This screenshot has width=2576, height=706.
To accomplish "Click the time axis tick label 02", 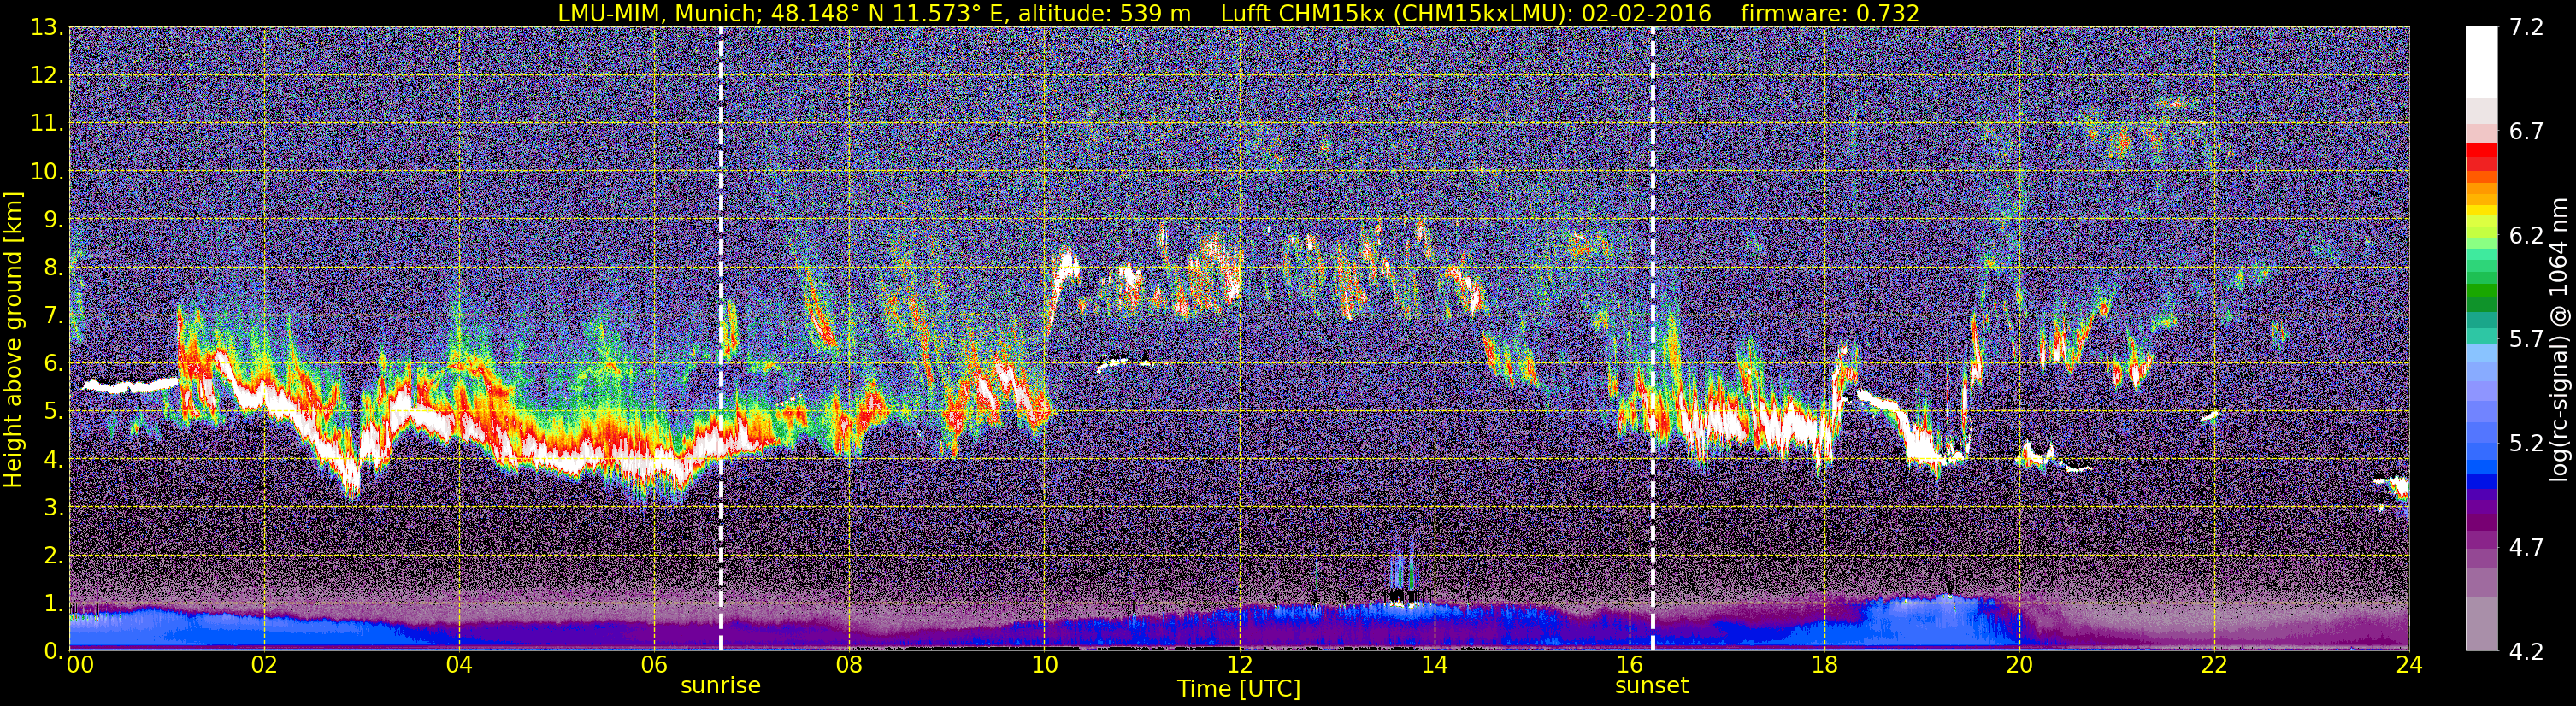I will coord(264,665).
